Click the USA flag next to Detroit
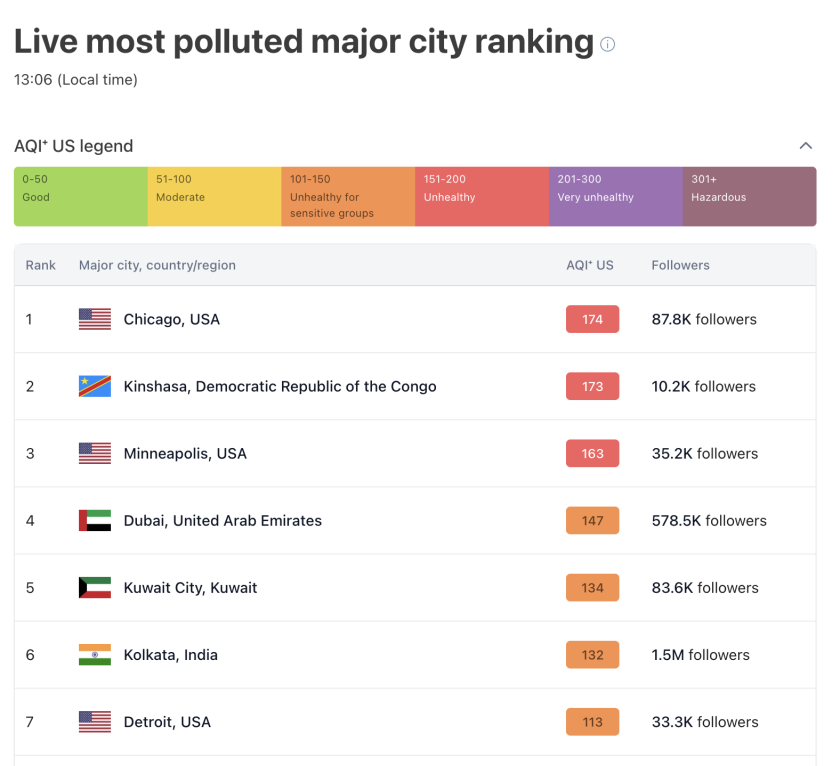Viewport: 840px width, 766px height. coord(95,722)
